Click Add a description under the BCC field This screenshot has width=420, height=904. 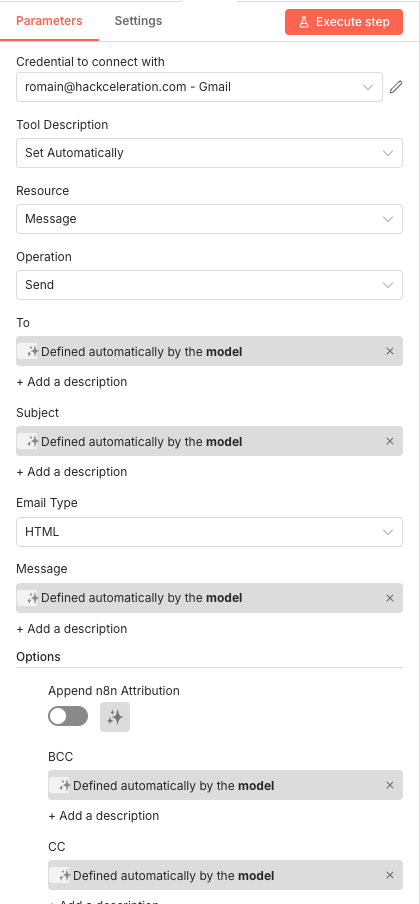(104, 816)
